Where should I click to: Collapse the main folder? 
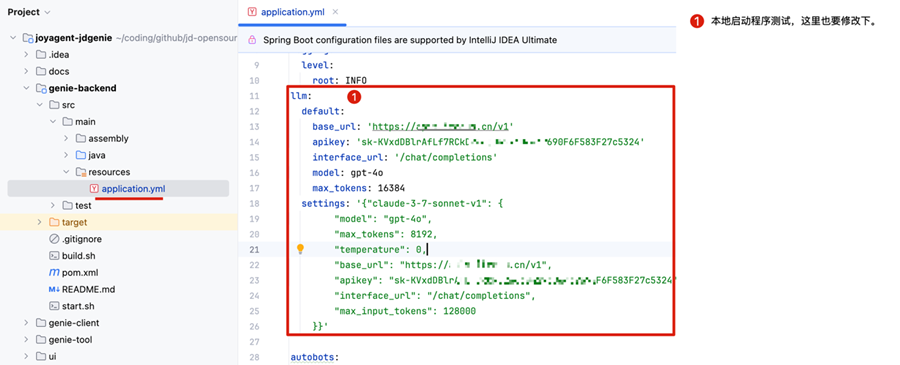52,122
